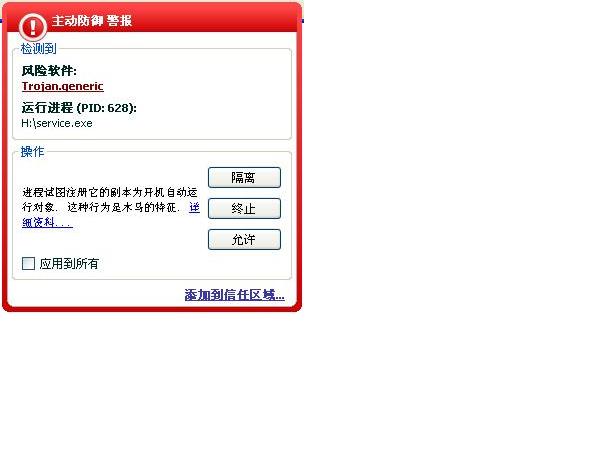This screenshot has height=455, width=604.
Task: Click the 运行进程 (PID: 628) label
Action: click(79, 108)
